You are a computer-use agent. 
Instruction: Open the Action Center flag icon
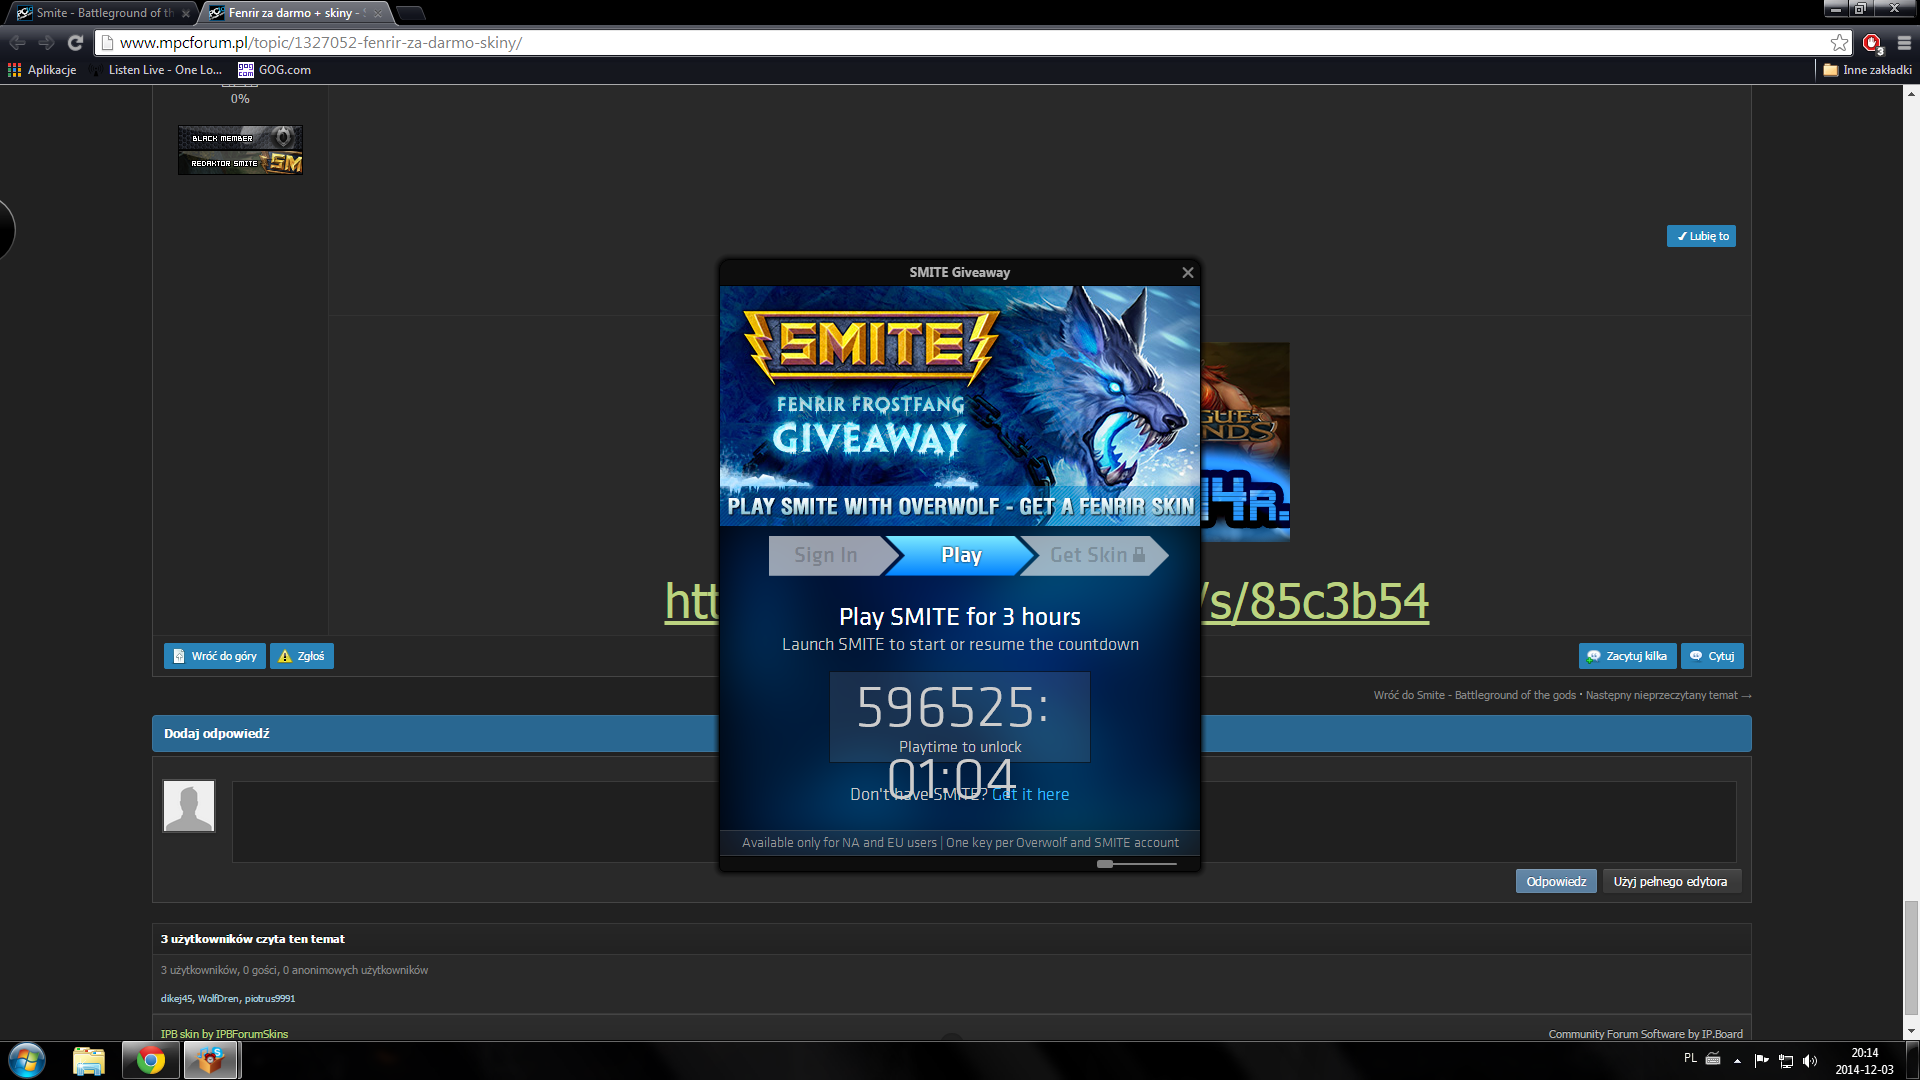pyautogui.click(x=1762, y=1060)
